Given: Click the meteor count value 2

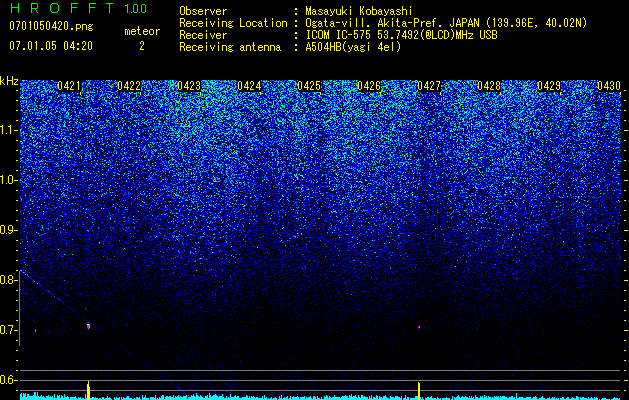Looking at the screenshot, I should click(x=142, y=46).
